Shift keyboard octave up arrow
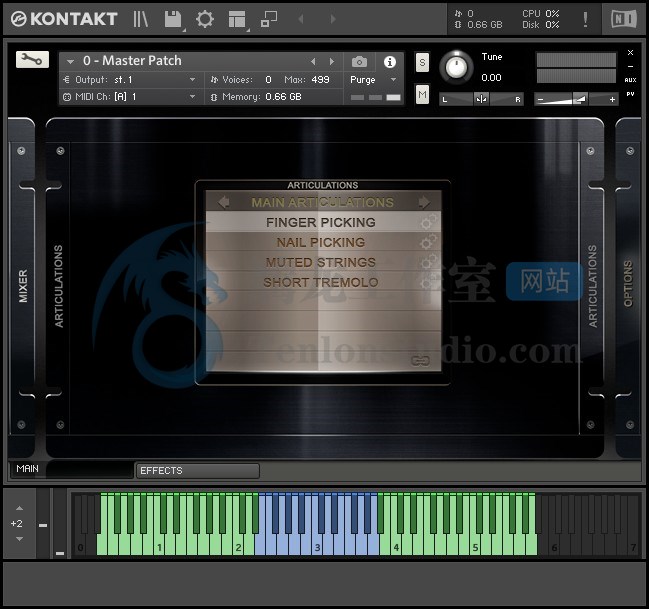 click(19, 508)
